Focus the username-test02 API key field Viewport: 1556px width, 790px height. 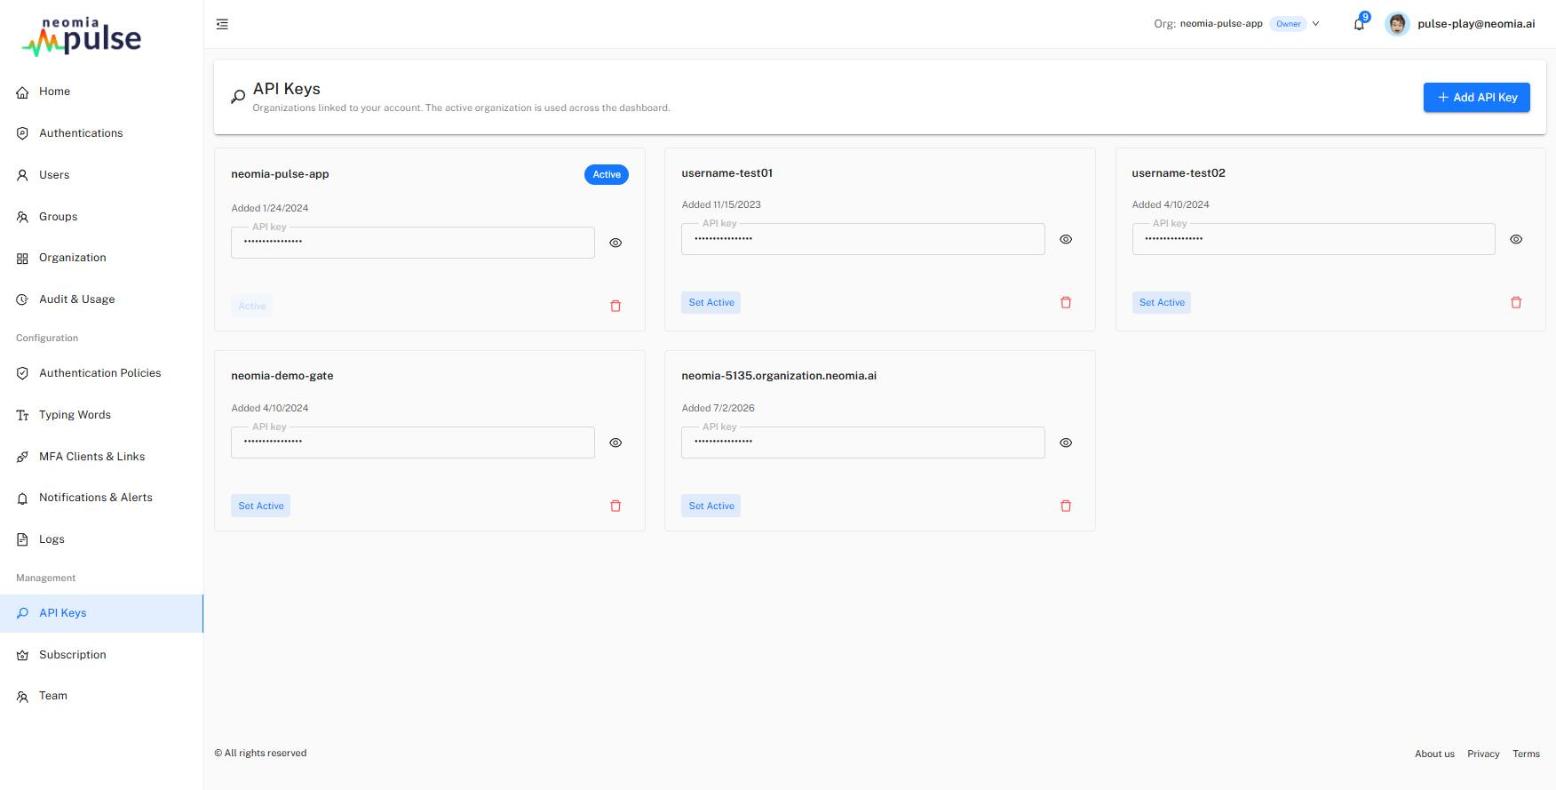tap(1314, 239)
